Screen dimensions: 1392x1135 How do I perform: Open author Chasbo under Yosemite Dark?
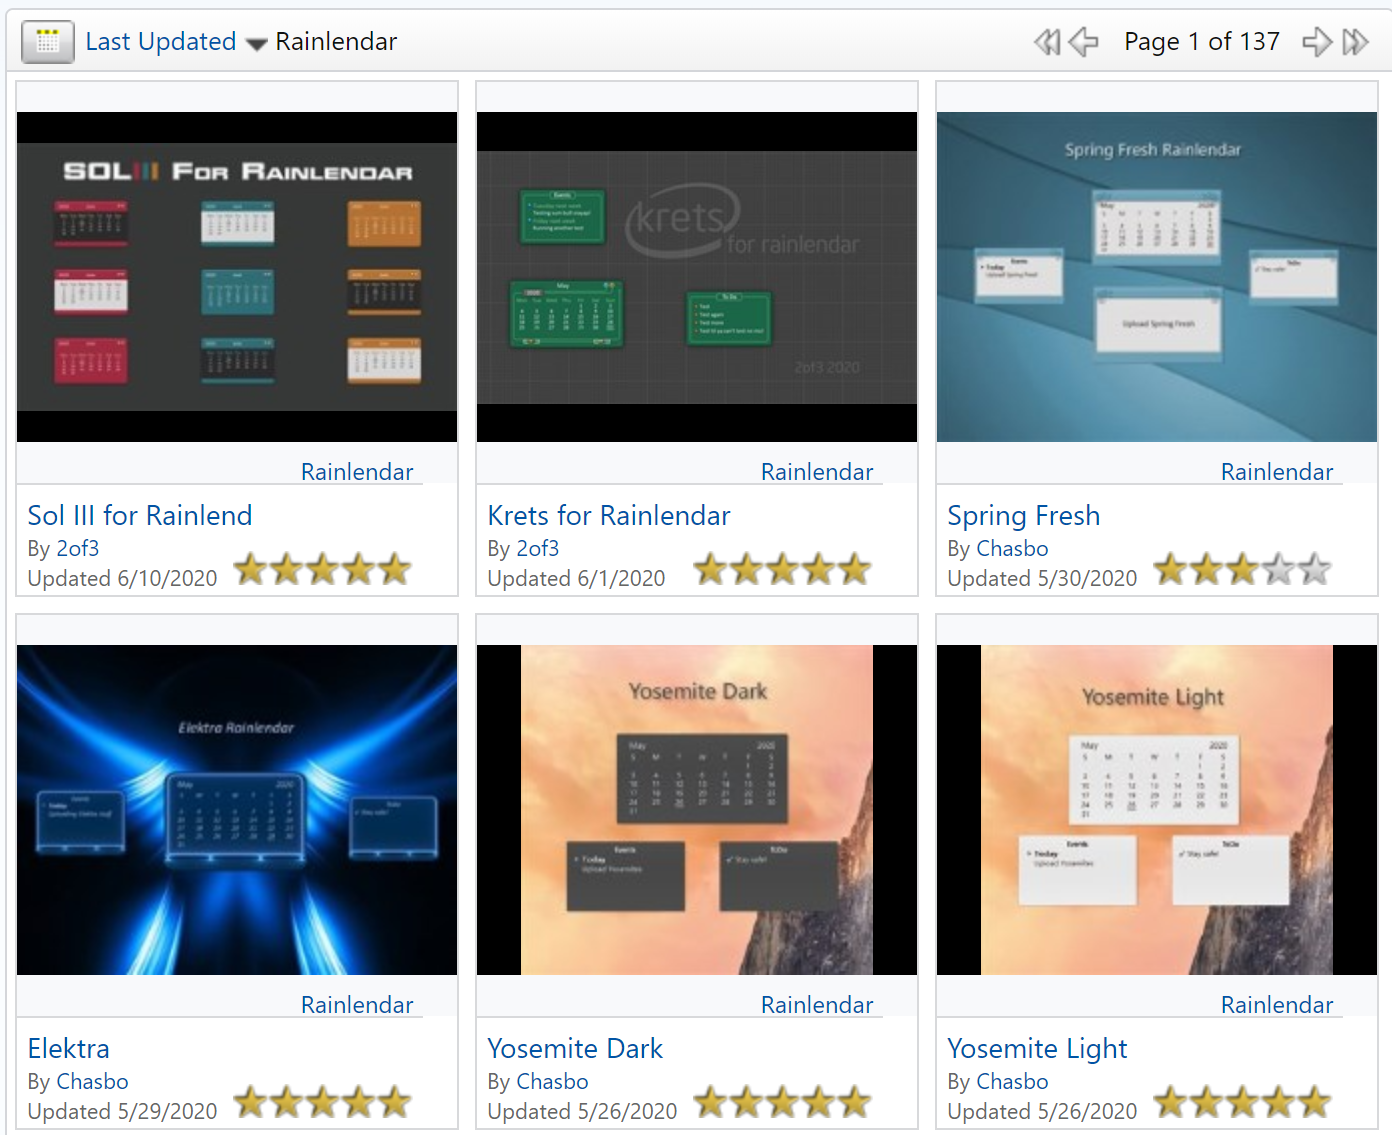pyautogui.click(x=552, y=1082)
